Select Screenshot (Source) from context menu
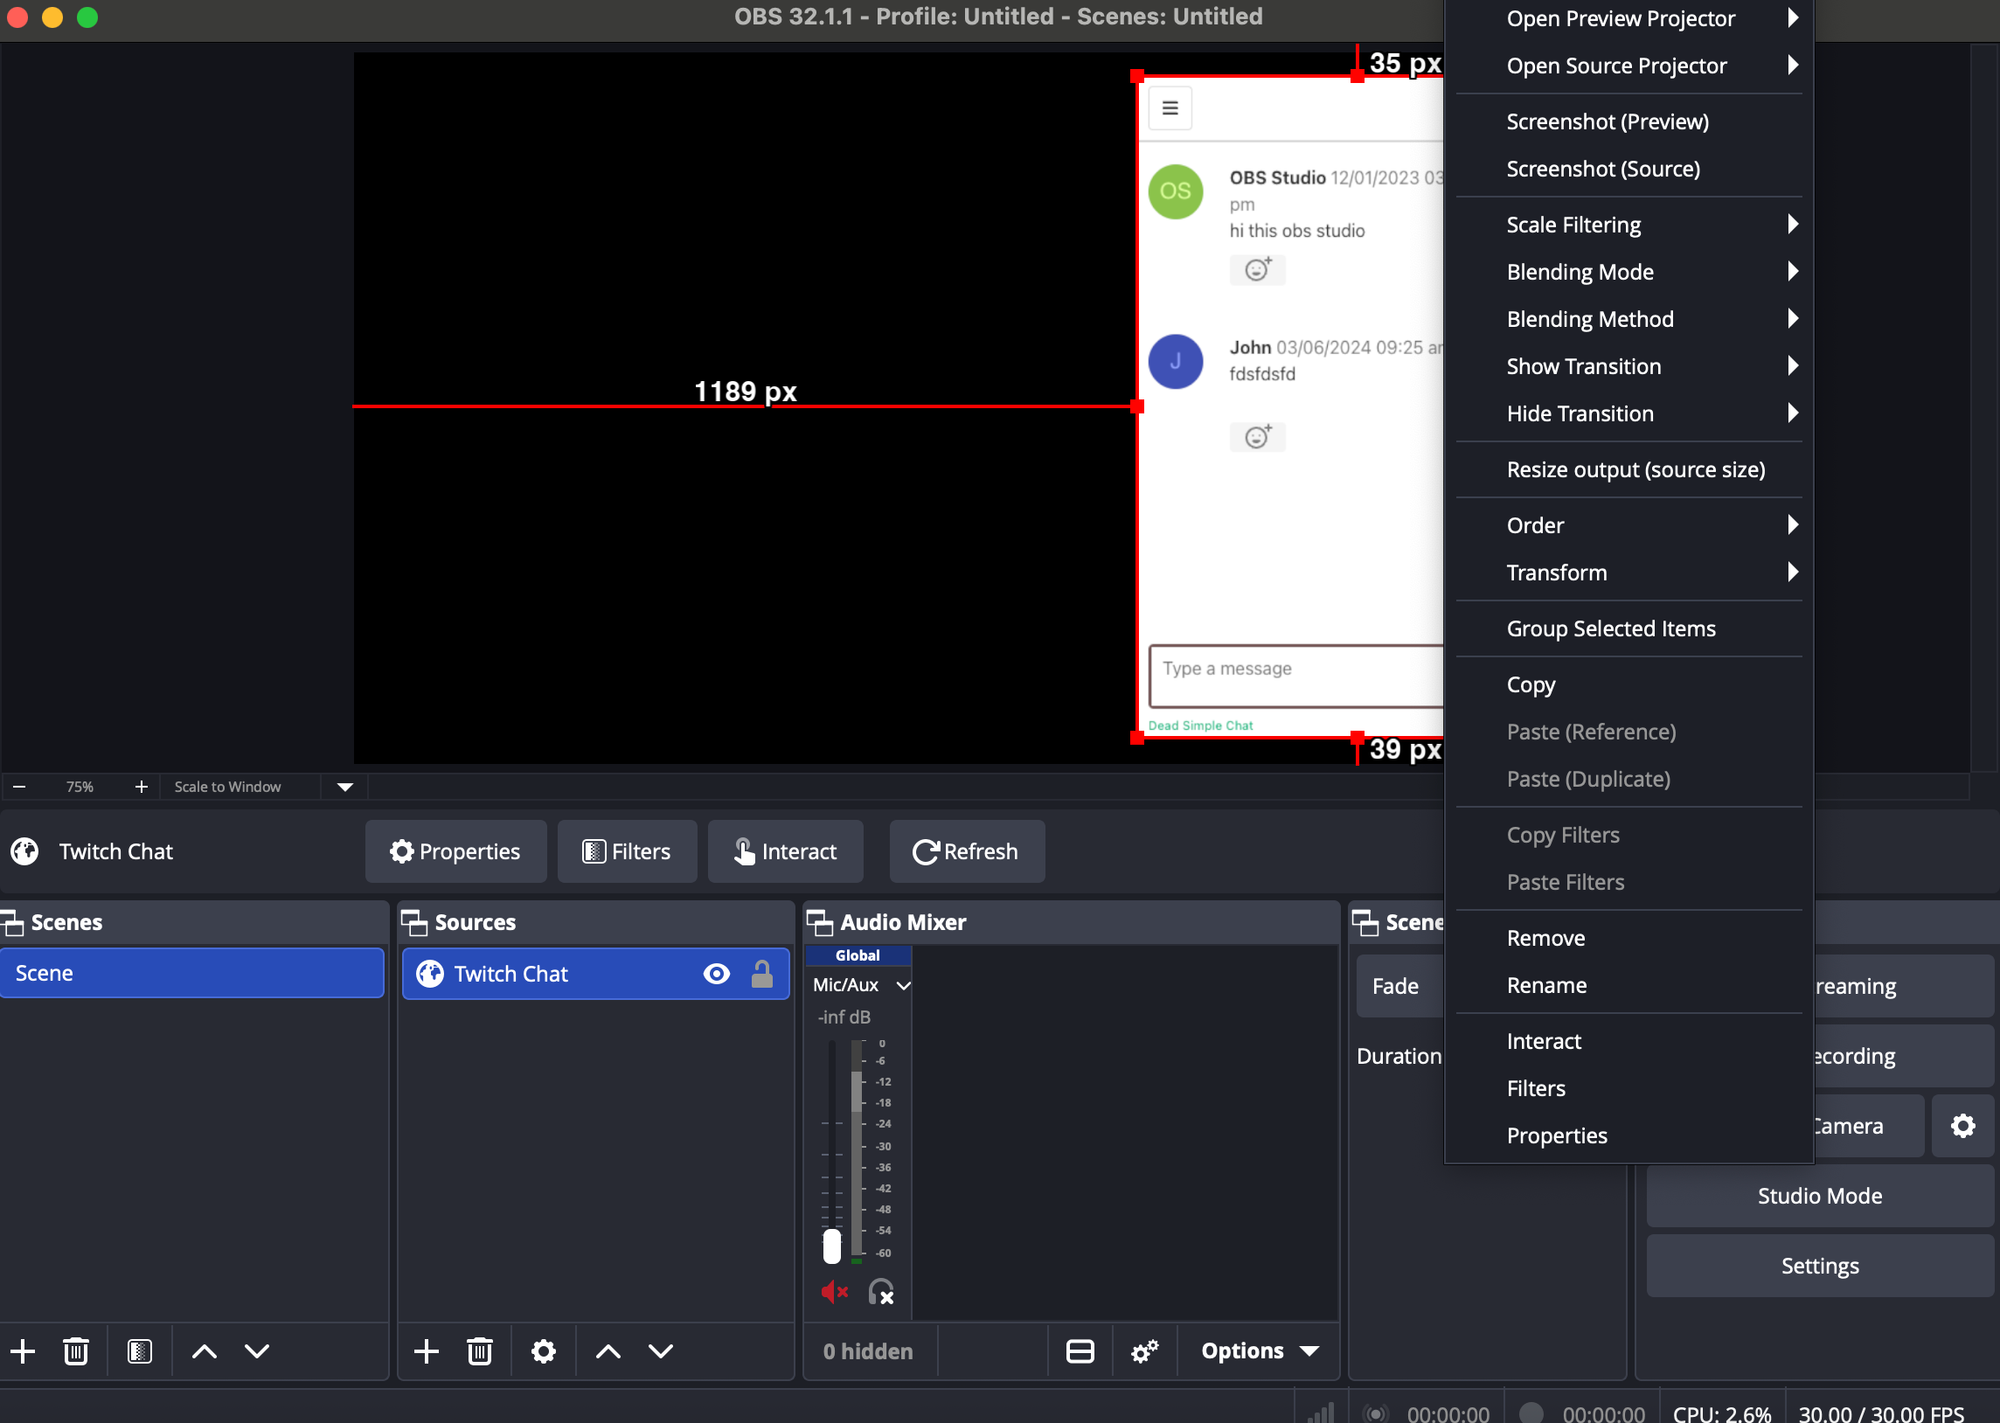Screen dimensions: 2000x1423 [x=1602, y=169]
